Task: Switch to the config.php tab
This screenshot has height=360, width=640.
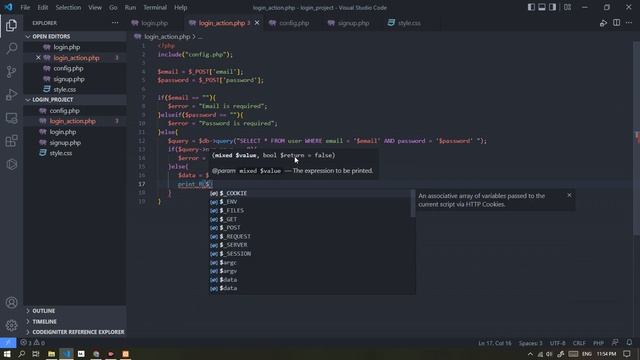Action: (x=294, y=23)
